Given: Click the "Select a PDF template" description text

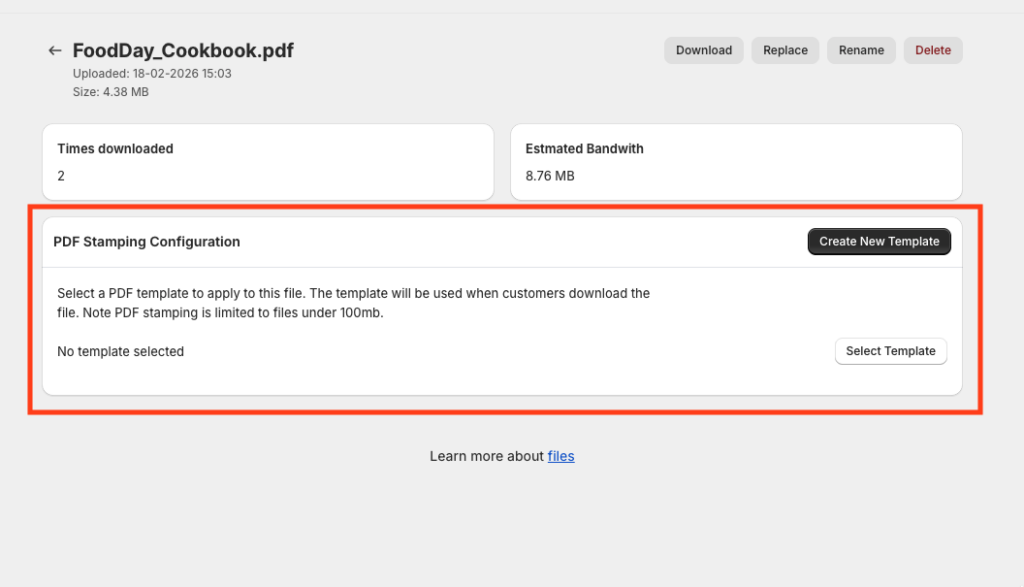Looking at the screenshot, I should pos(250,294).
